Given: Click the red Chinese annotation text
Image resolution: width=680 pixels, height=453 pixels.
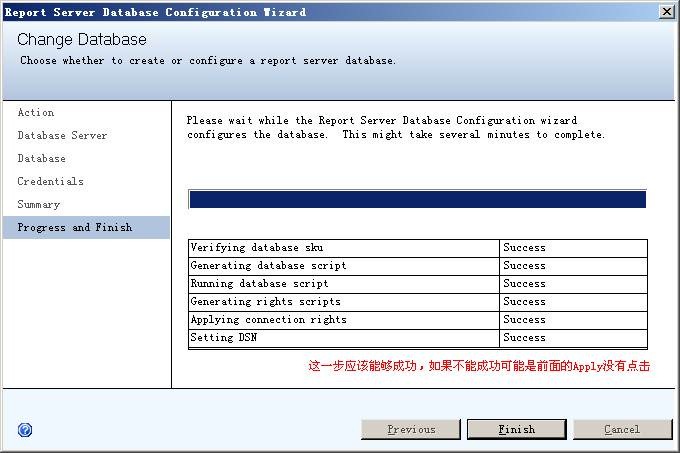Looking at the screenshot, I should click(478, 366).
